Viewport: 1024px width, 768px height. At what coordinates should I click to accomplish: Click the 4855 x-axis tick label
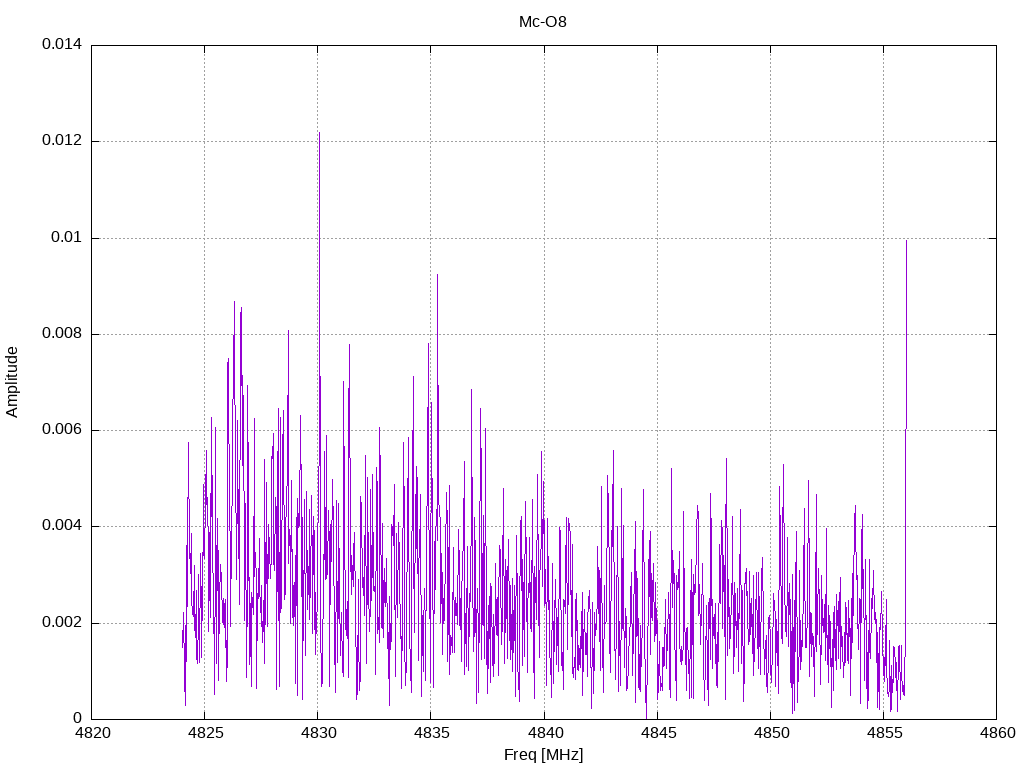pos(884,733)
